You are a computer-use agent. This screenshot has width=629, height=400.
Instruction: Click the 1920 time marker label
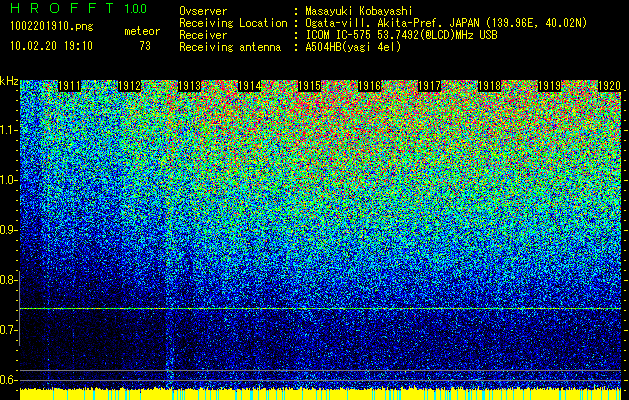(x=609, y=86)
